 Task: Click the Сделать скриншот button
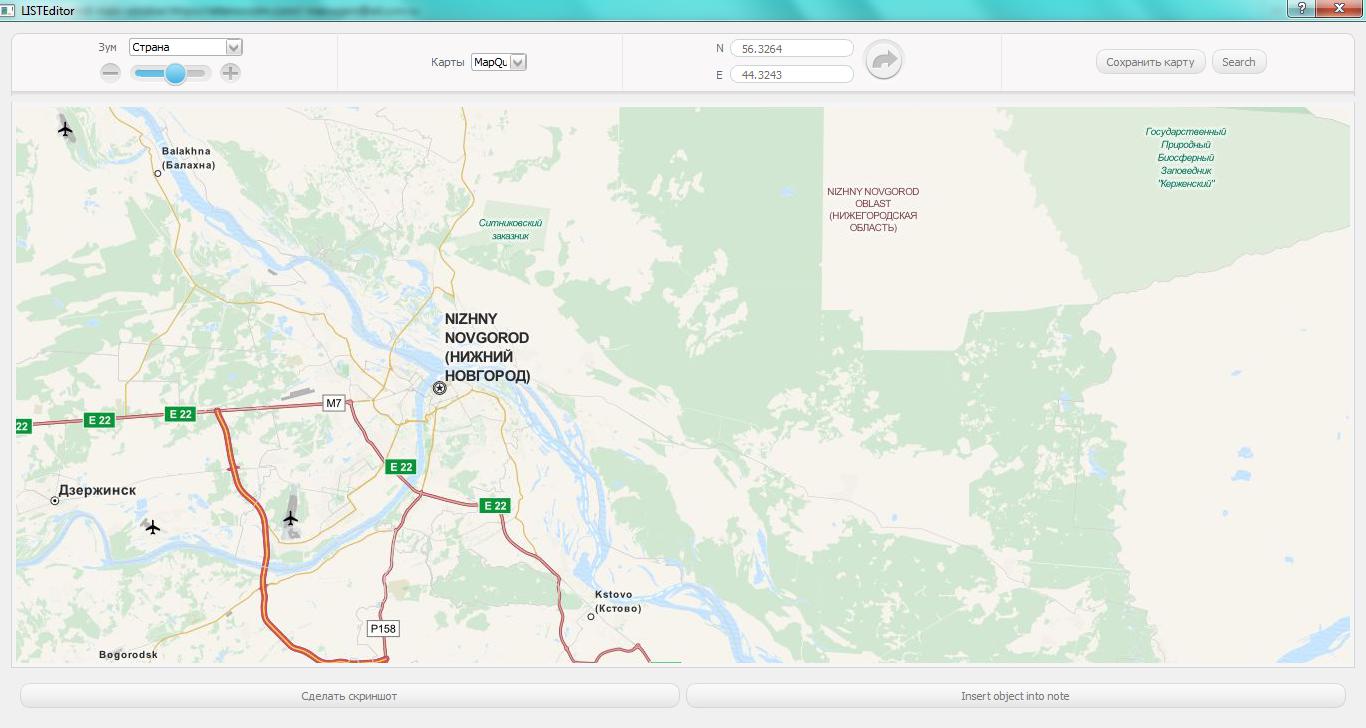[x=349, y=696]
